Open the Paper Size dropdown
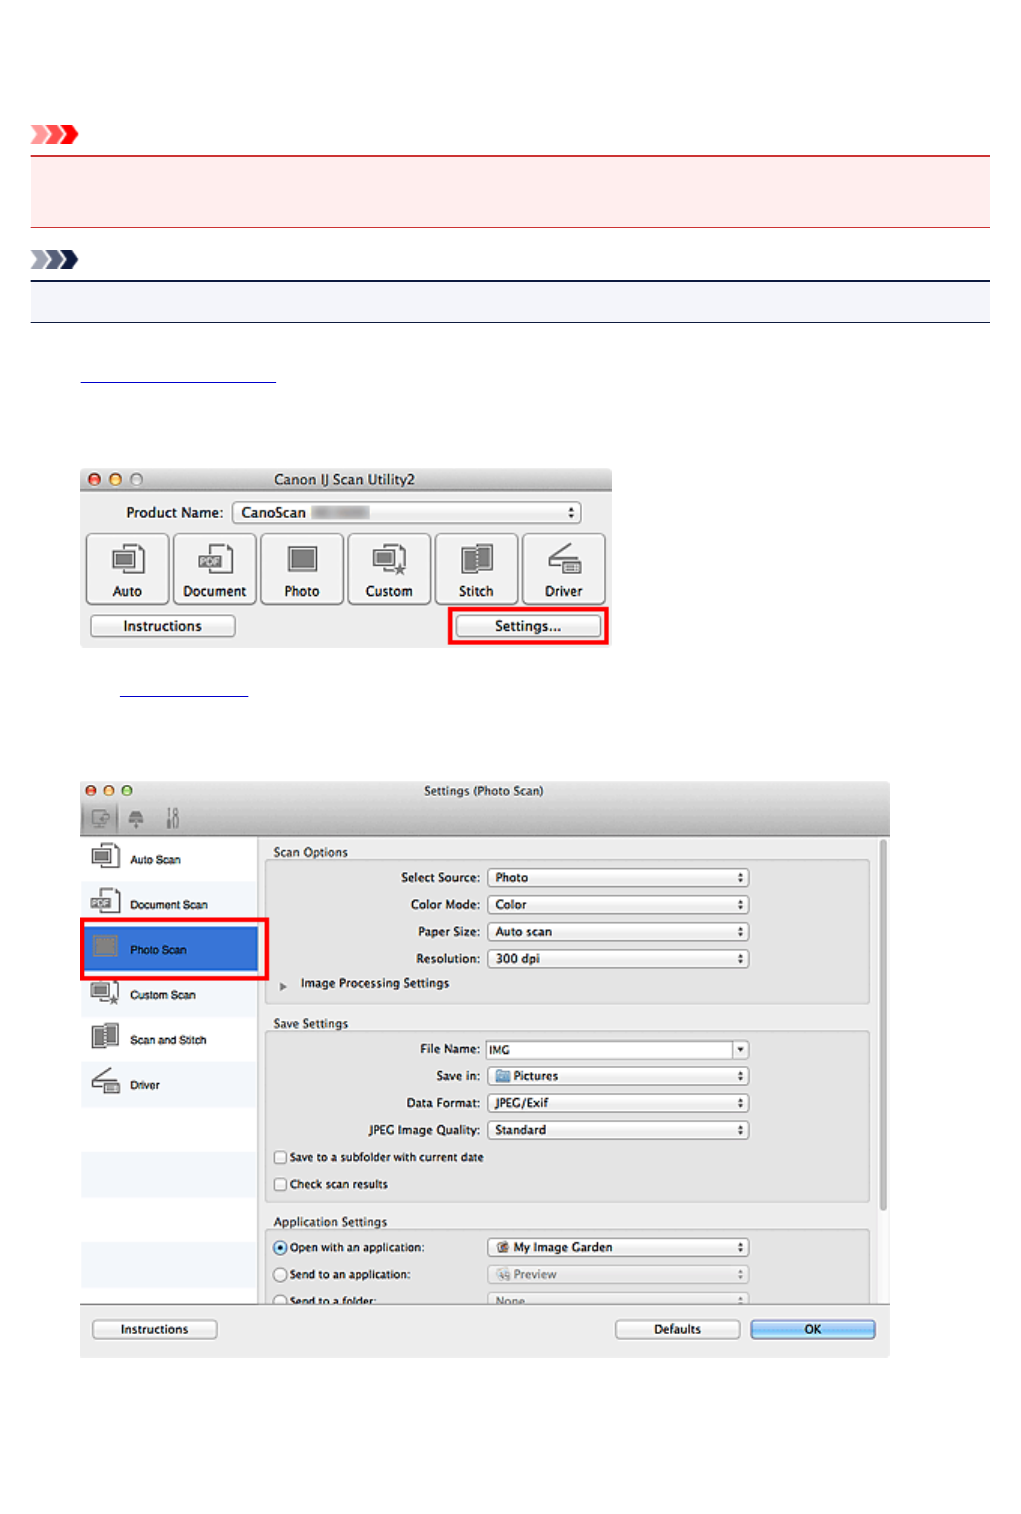 pyautogui.click(x=618, y=931)
